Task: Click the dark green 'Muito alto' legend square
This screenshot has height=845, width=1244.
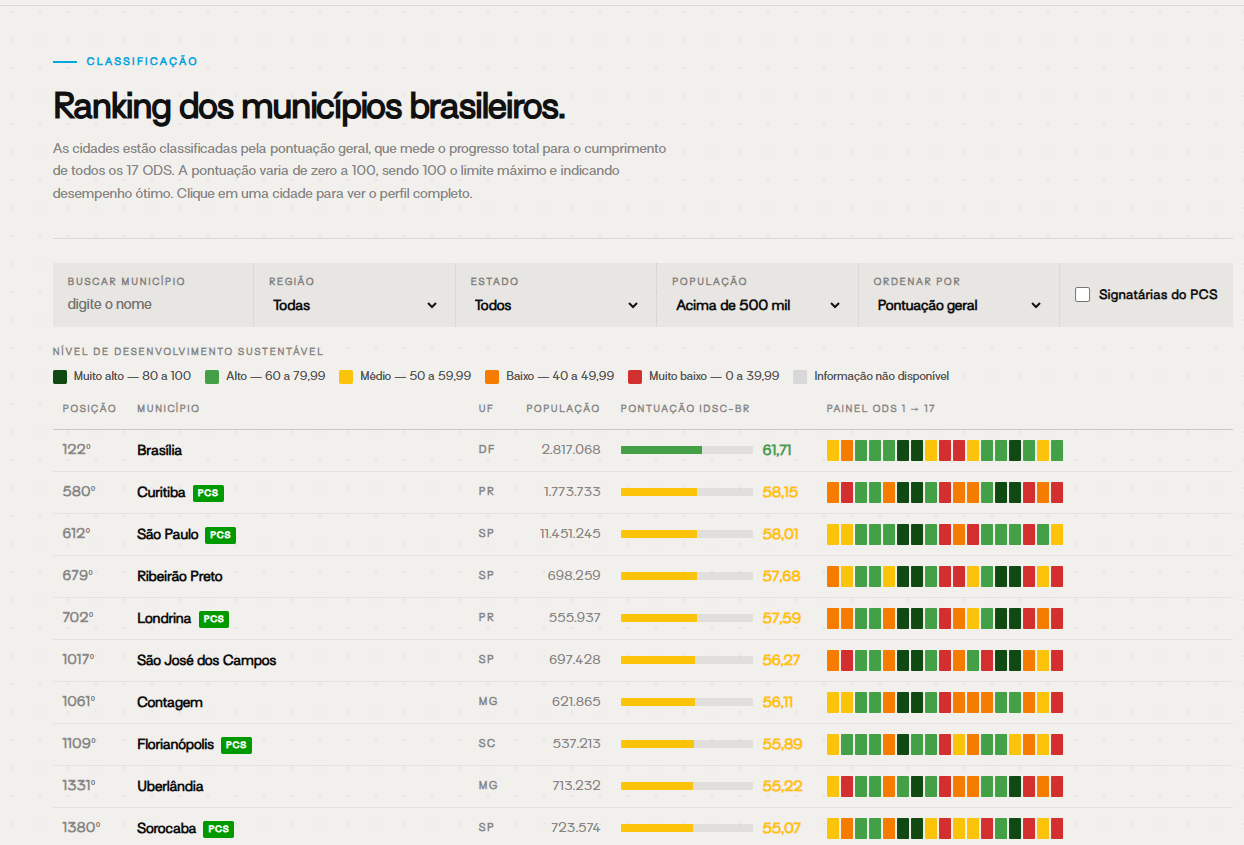Action: [60, 377]
